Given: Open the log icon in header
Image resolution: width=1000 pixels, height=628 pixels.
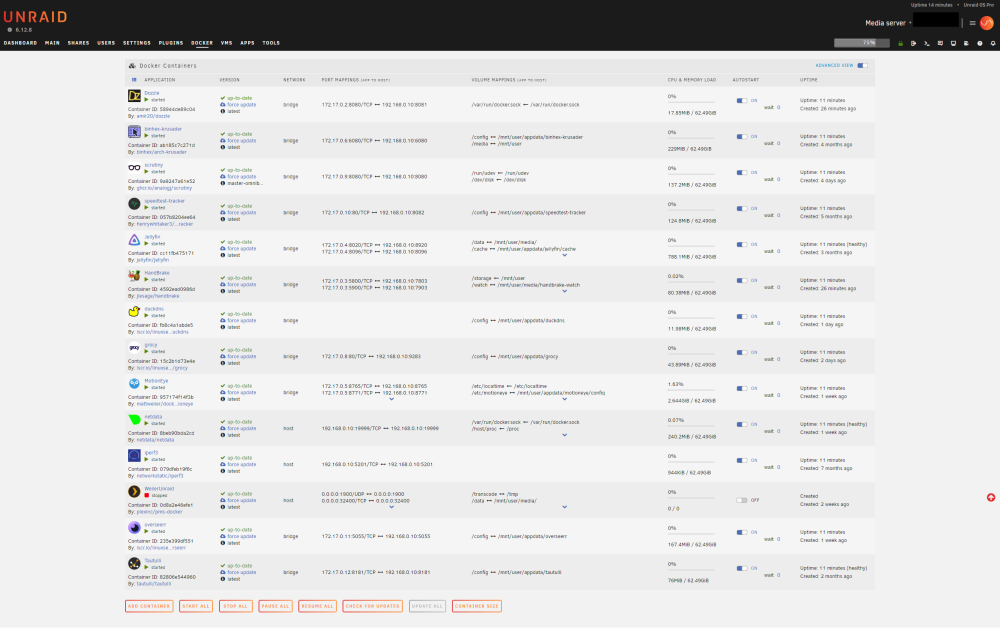Looking at the screenshot, I should [966, 43].
